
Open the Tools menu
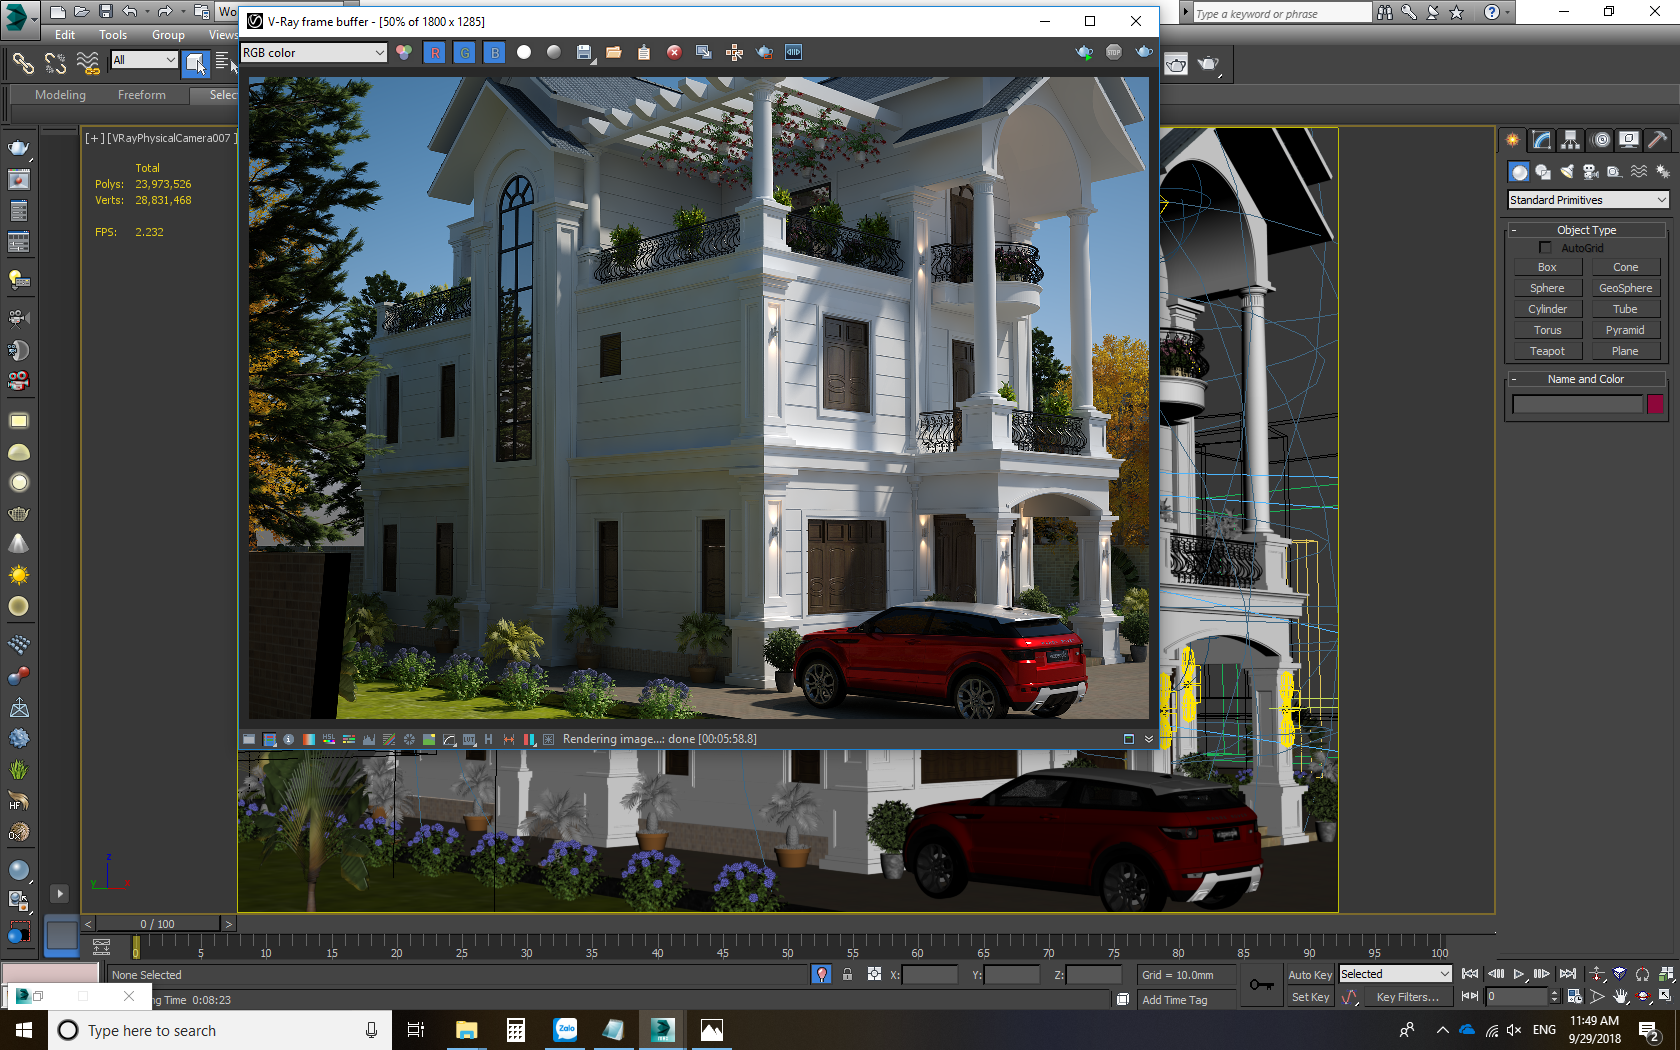(112, 34)
